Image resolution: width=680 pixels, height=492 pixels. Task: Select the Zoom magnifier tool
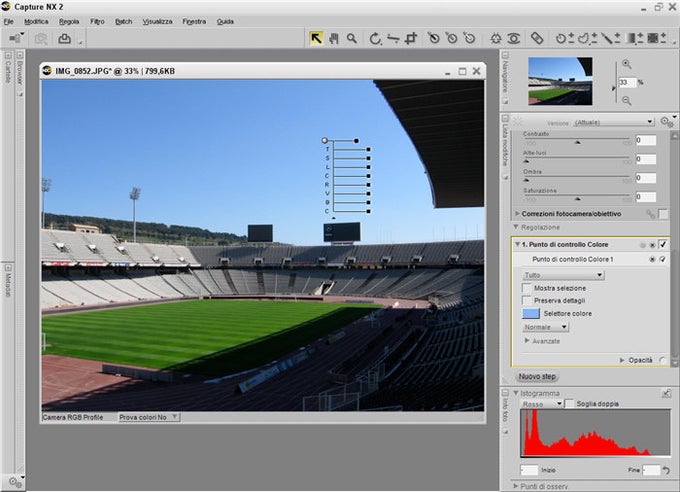352,39
